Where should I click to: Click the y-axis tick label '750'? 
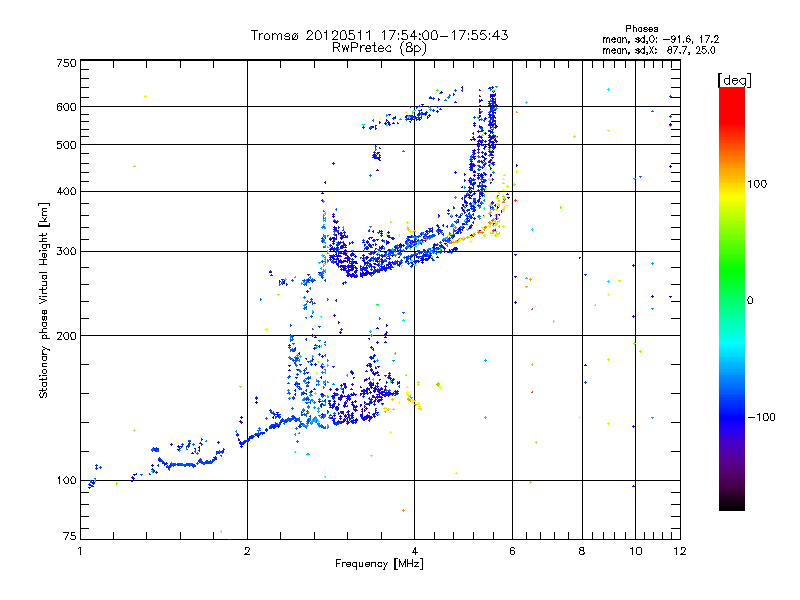pyautogui.click(x=66, y=63)
